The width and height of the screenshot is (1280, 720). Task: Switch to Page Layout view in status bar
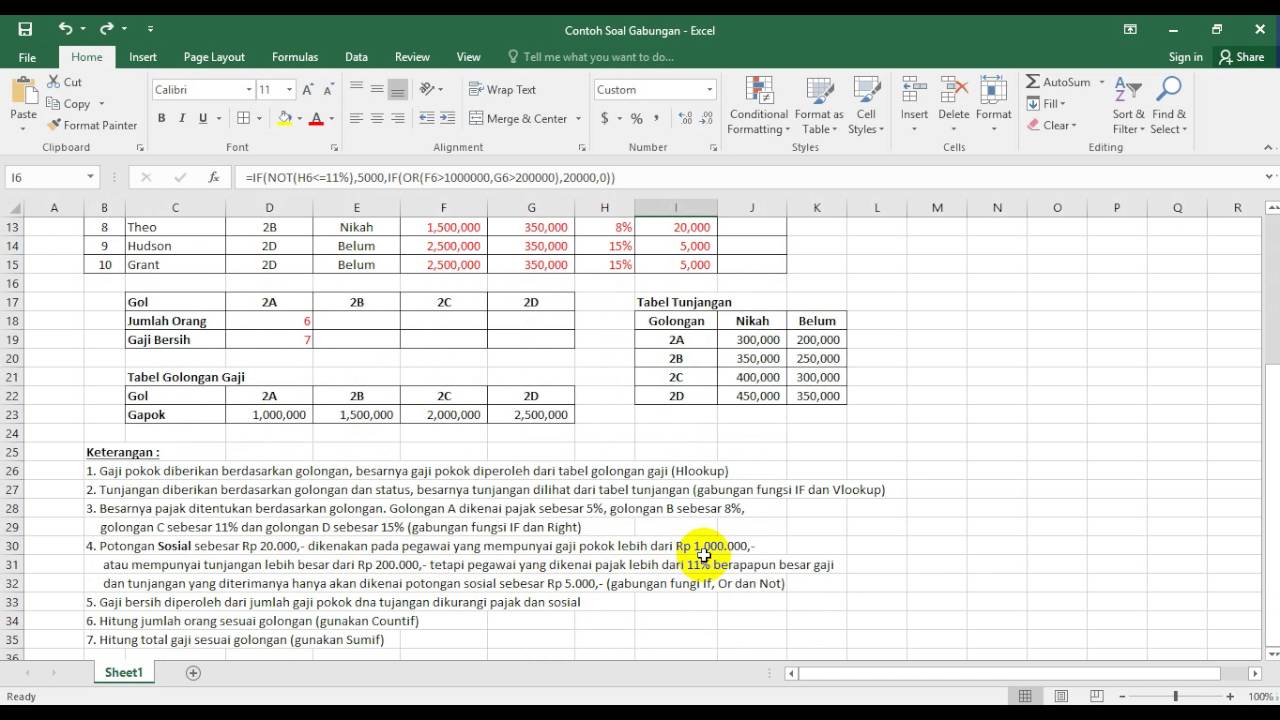1061,696
